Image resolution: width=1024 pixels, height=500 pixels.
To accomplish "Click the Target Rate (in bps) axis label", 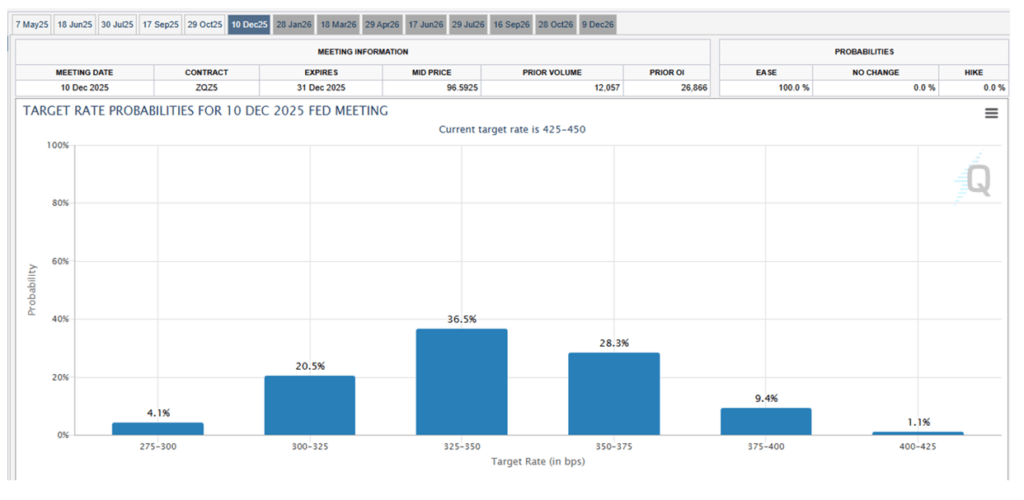I will (x=537, y=461).
